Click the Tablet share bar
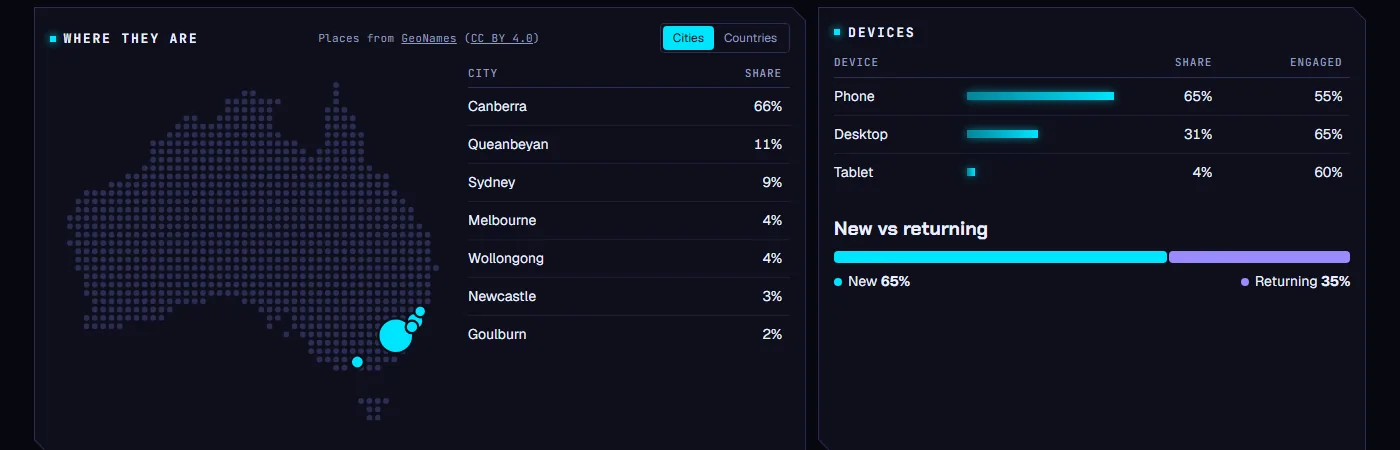1400x450 pixels. pyautogui.click(x=971, y=172)
